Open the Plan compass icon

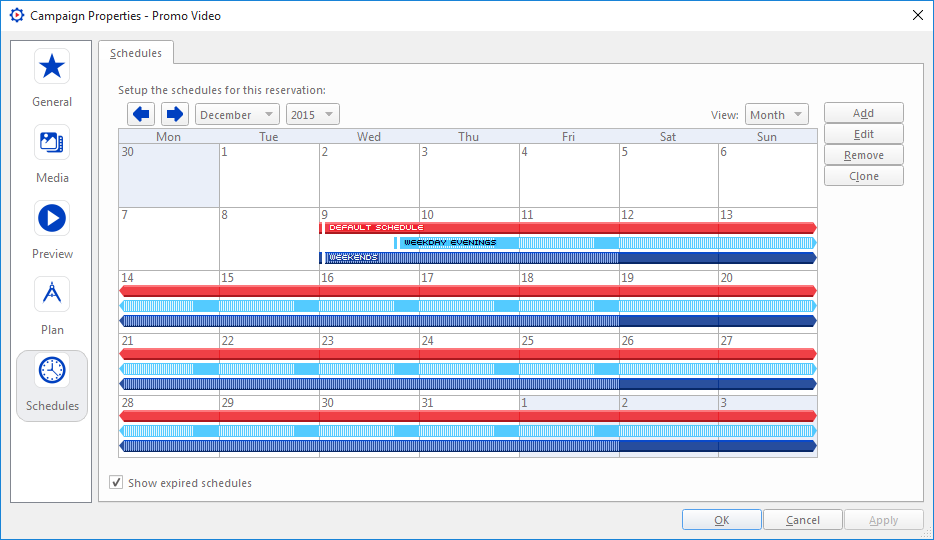coord(52,295)
